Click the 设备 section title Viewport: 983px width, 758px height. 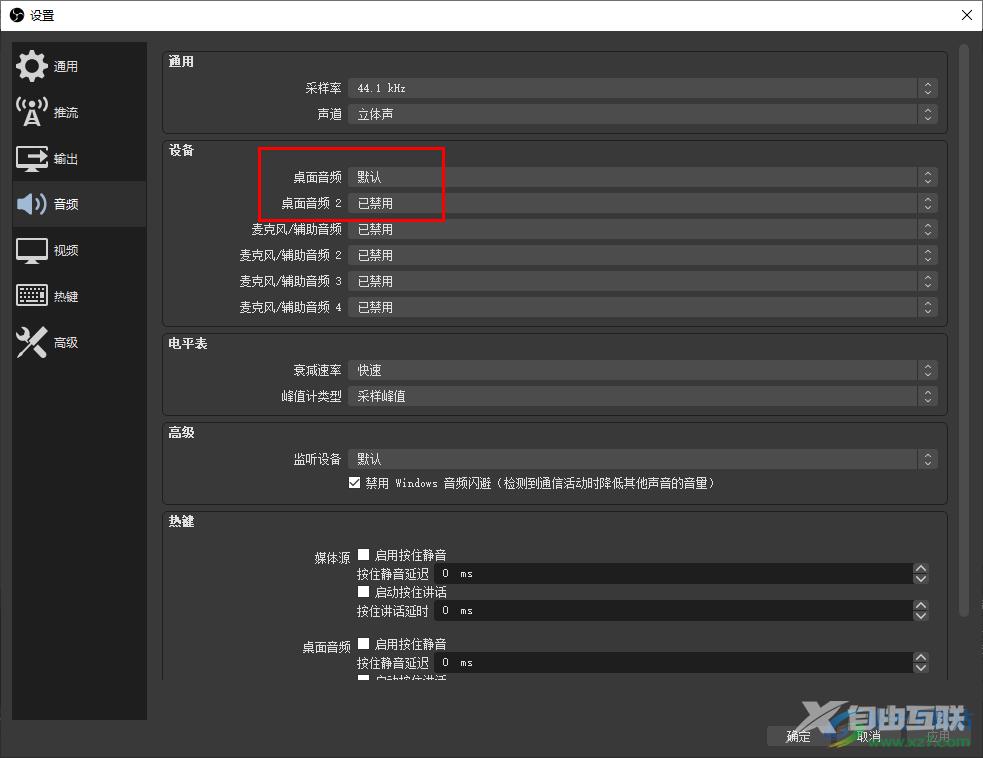[x=181, y=150]
